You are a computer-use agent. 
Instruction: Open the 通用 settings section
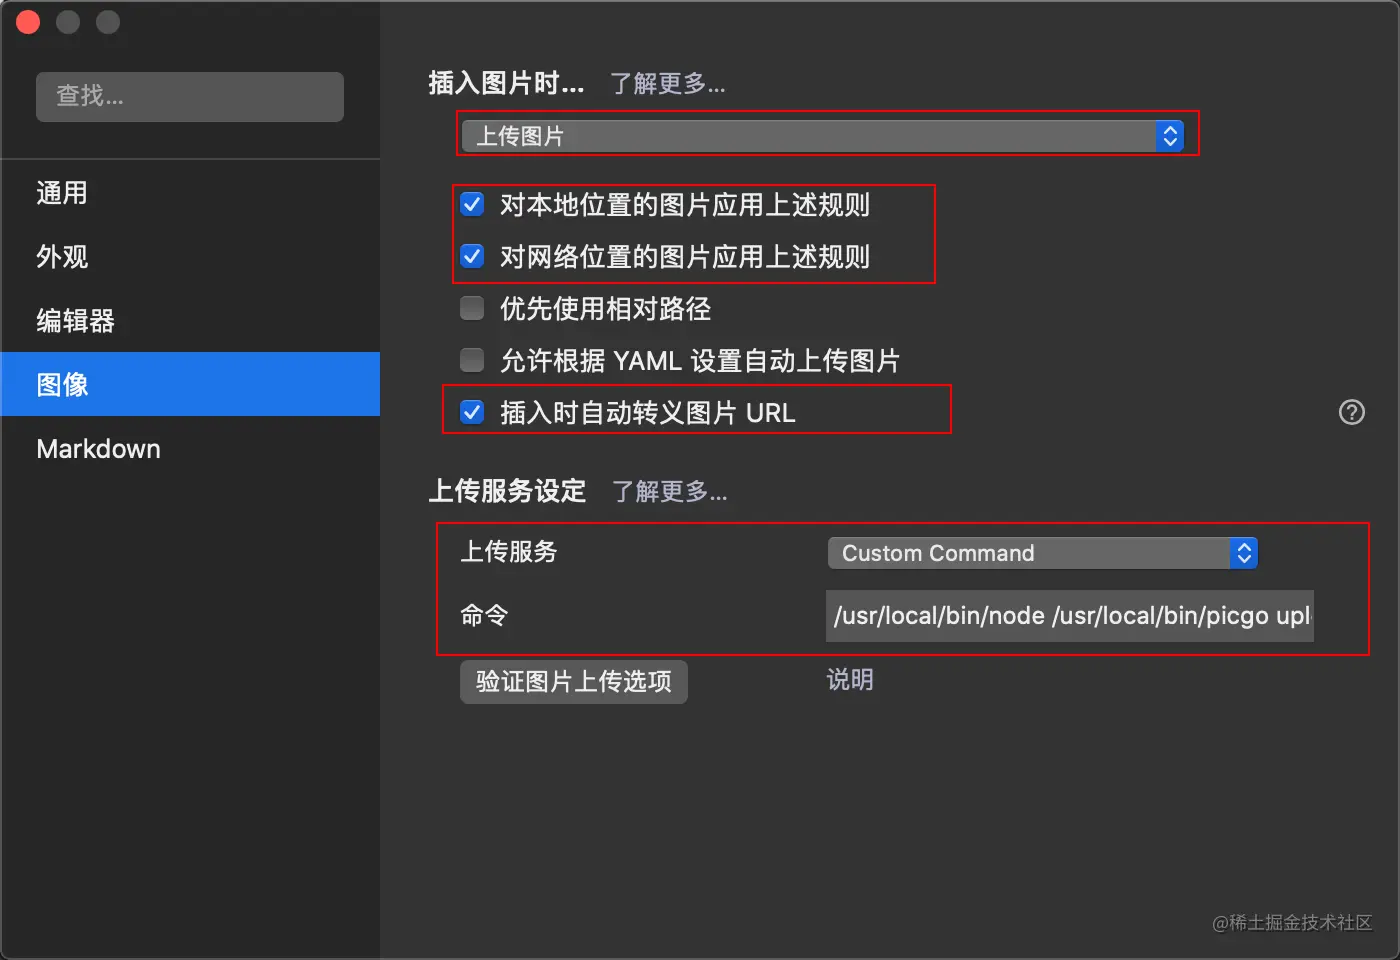point(190,192)
